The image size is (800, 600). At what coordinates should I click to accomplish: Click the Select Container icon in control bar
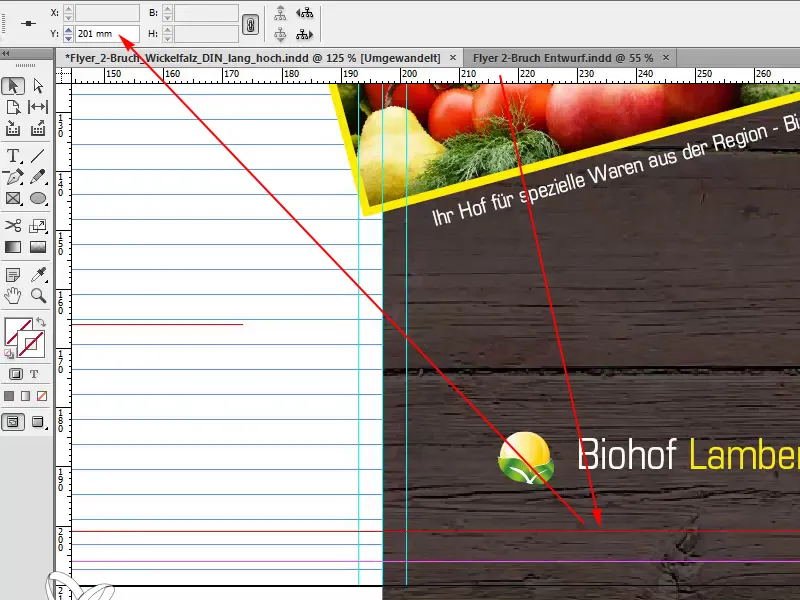[280, 13]
